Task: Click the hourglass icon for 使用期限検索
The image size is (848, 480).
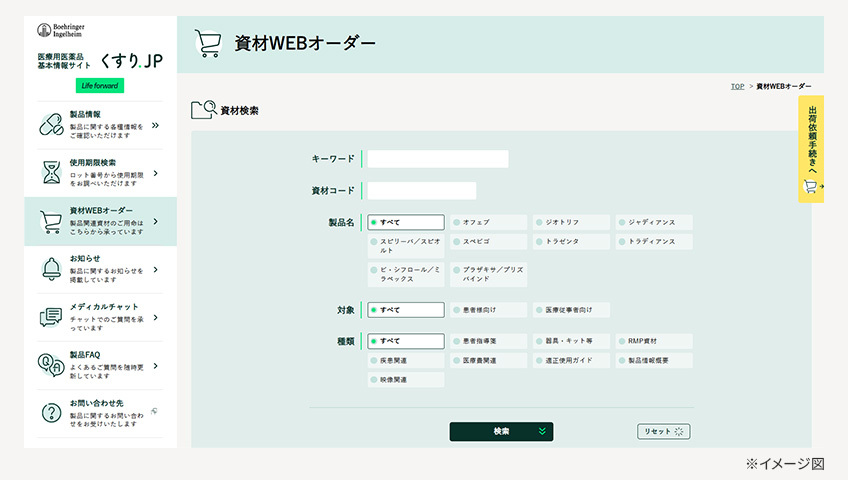Action: (x=50, y=172)
